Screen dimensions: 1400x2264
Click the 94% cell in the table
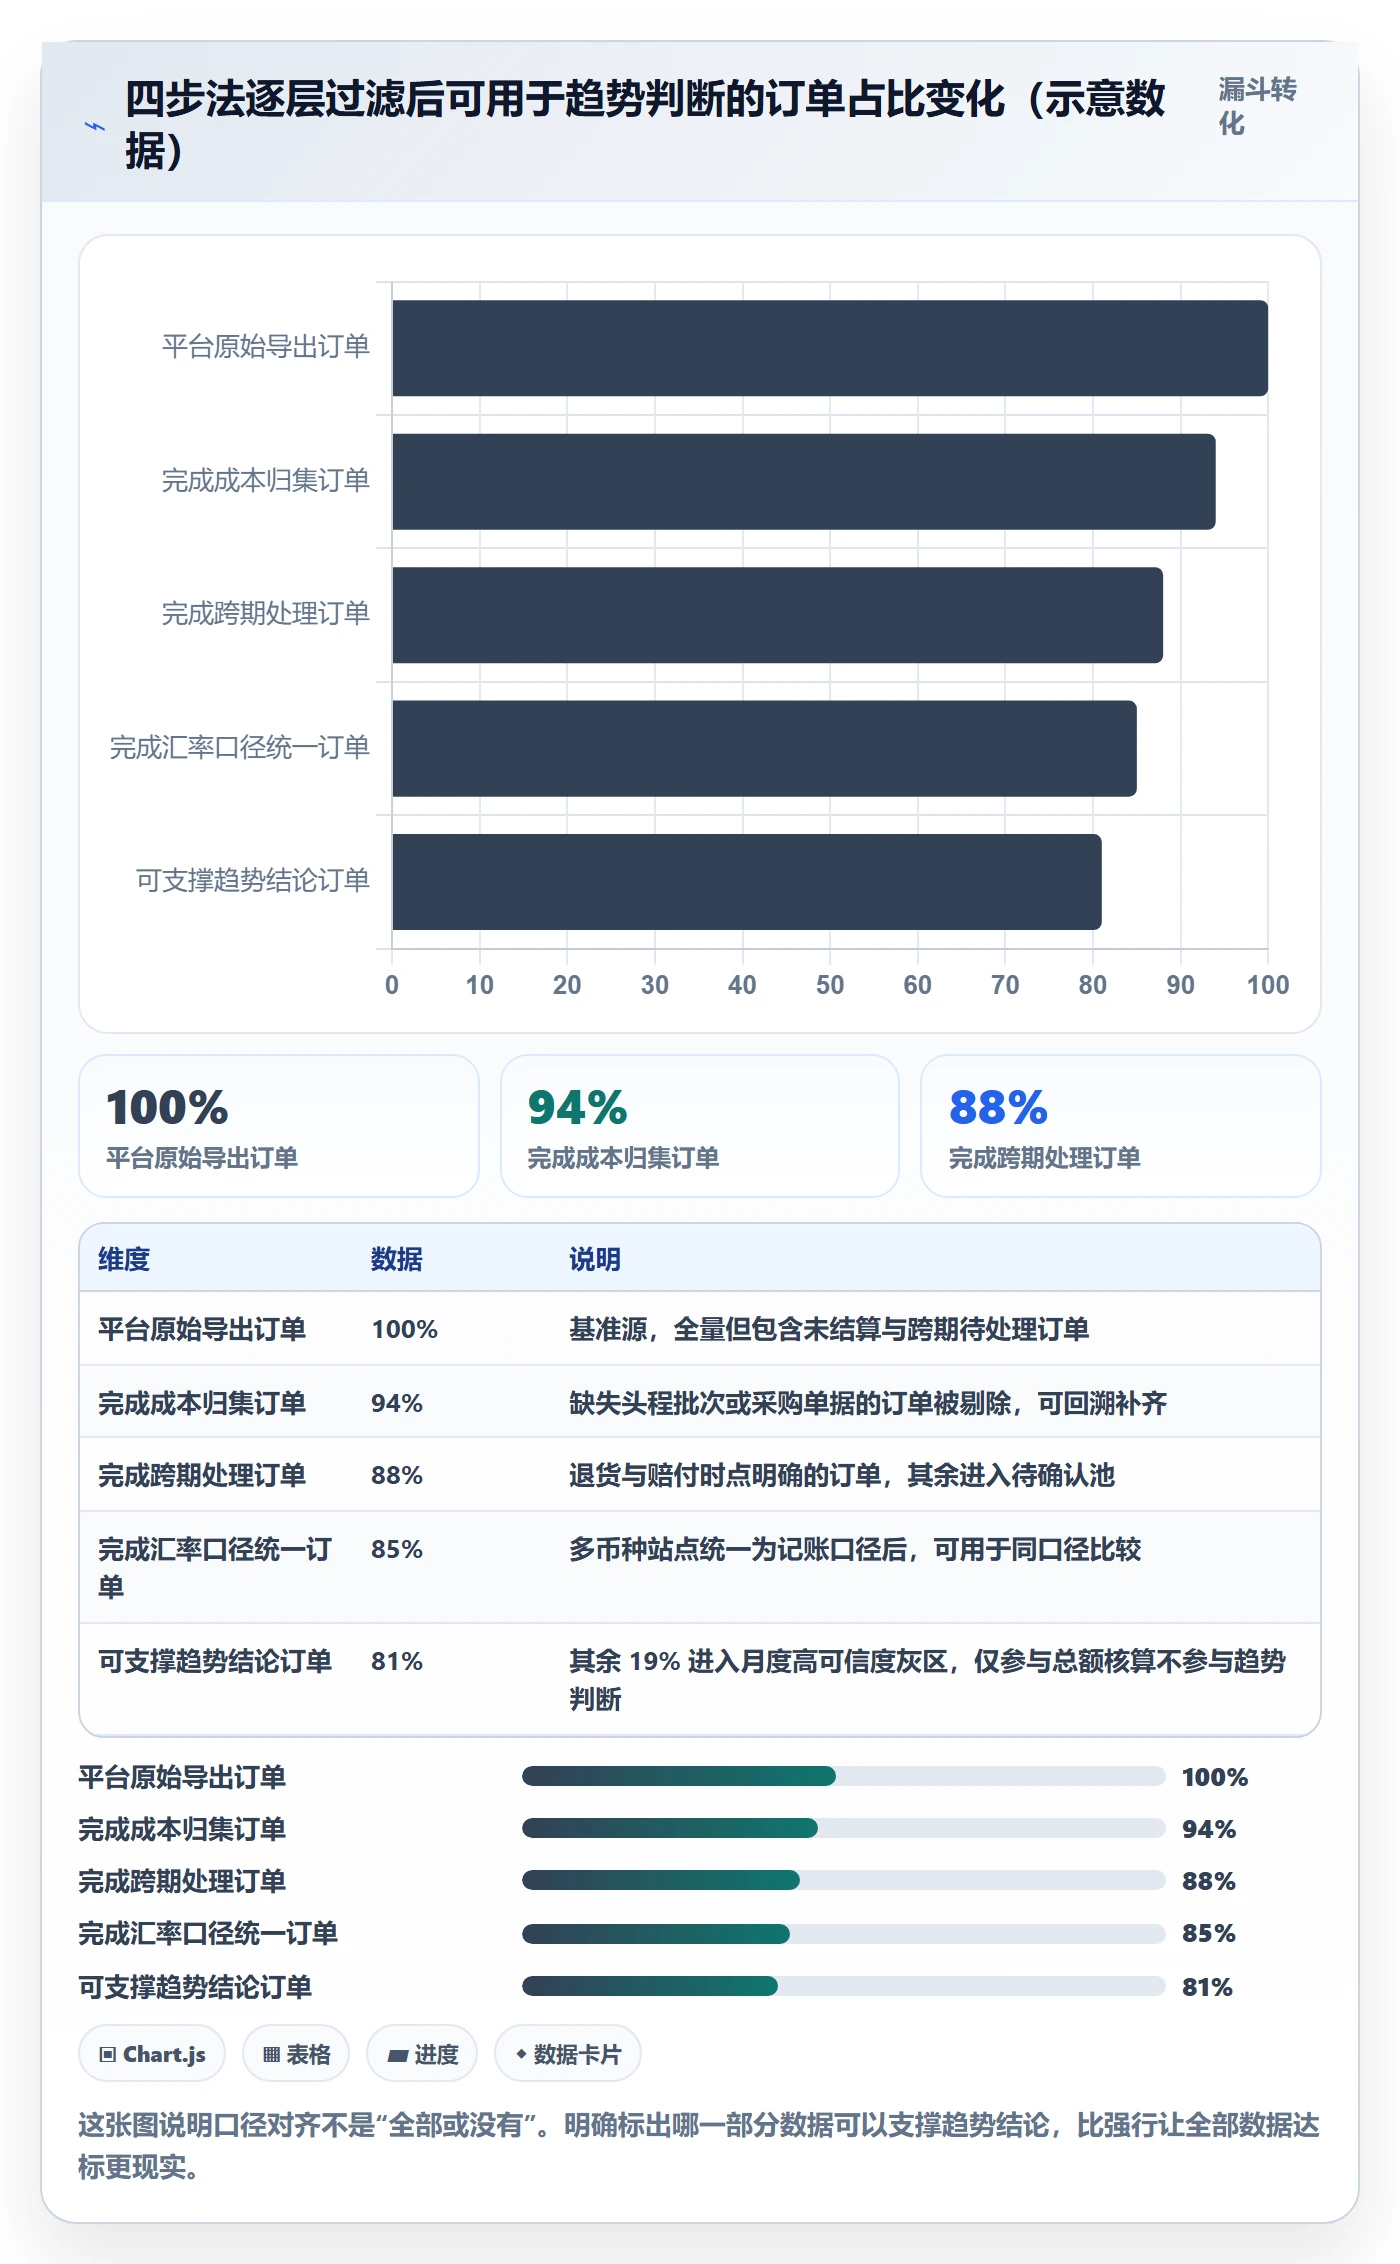click(397, 1403)
